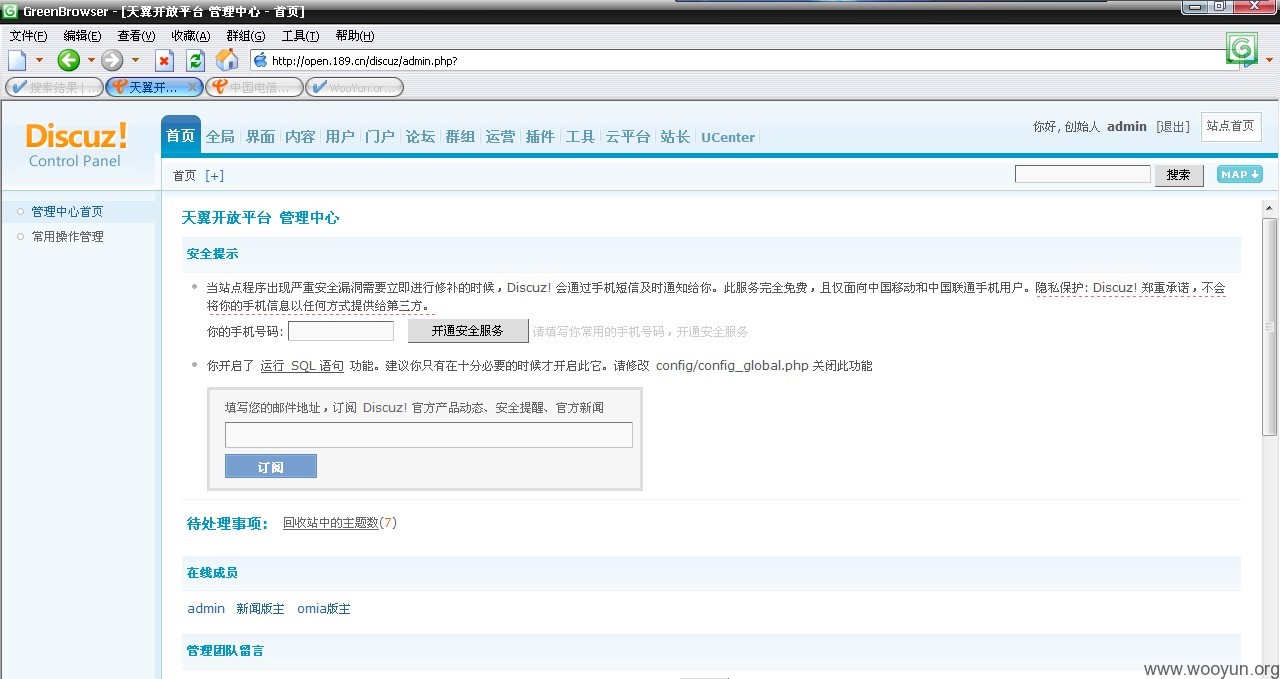The image size is (1280, 679).
Task: Select the 界面 admin nav tab
Action: point(260,137)
